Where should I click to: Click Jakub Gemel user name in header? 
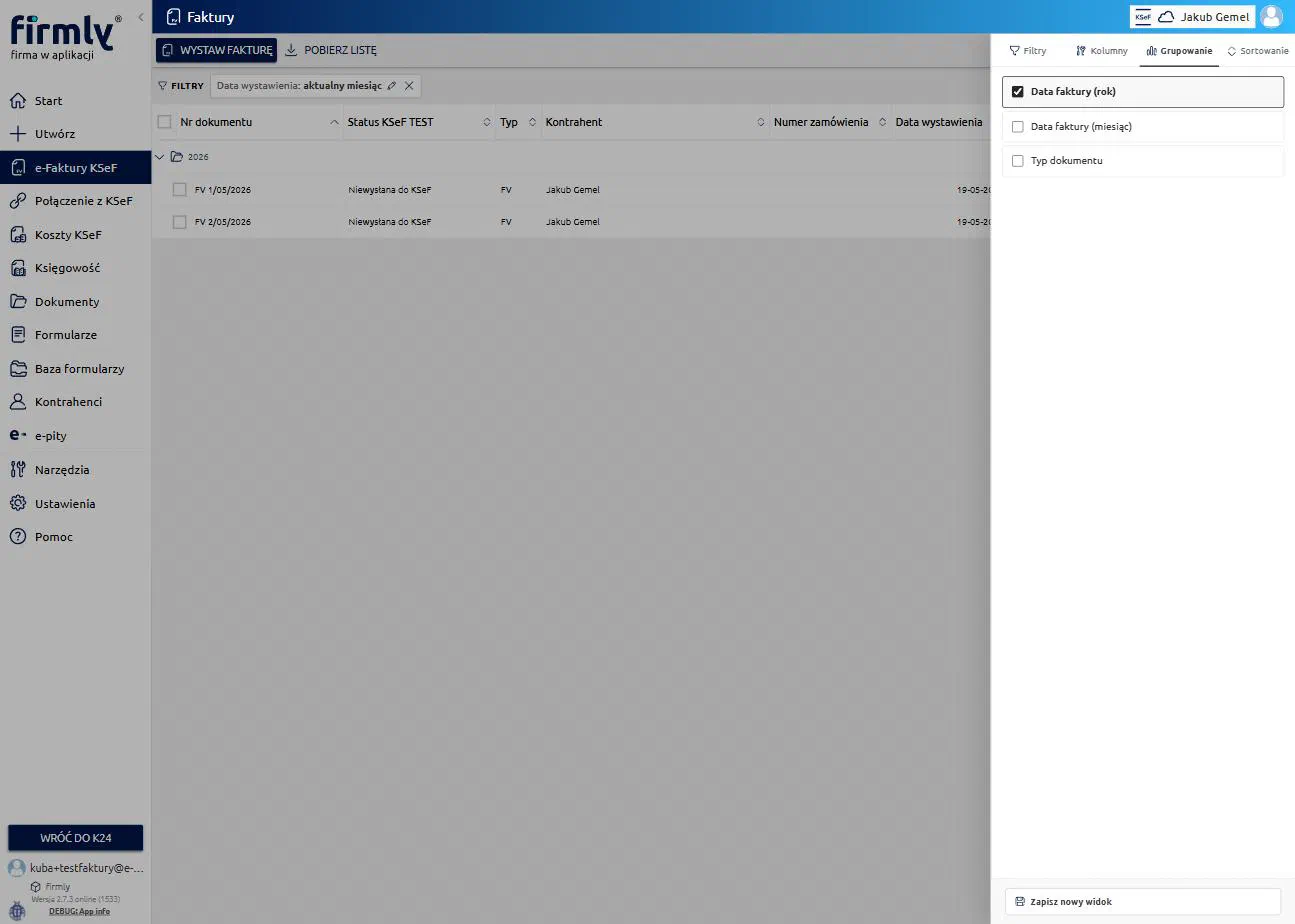coord(1215,17)
